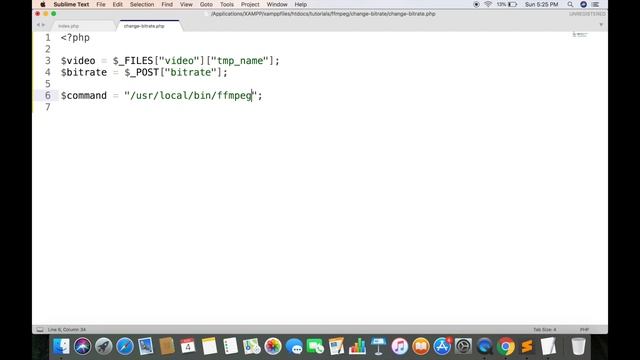
Task: Click the $_FILES superglobal on line 3
Action: tap(133, 61)
